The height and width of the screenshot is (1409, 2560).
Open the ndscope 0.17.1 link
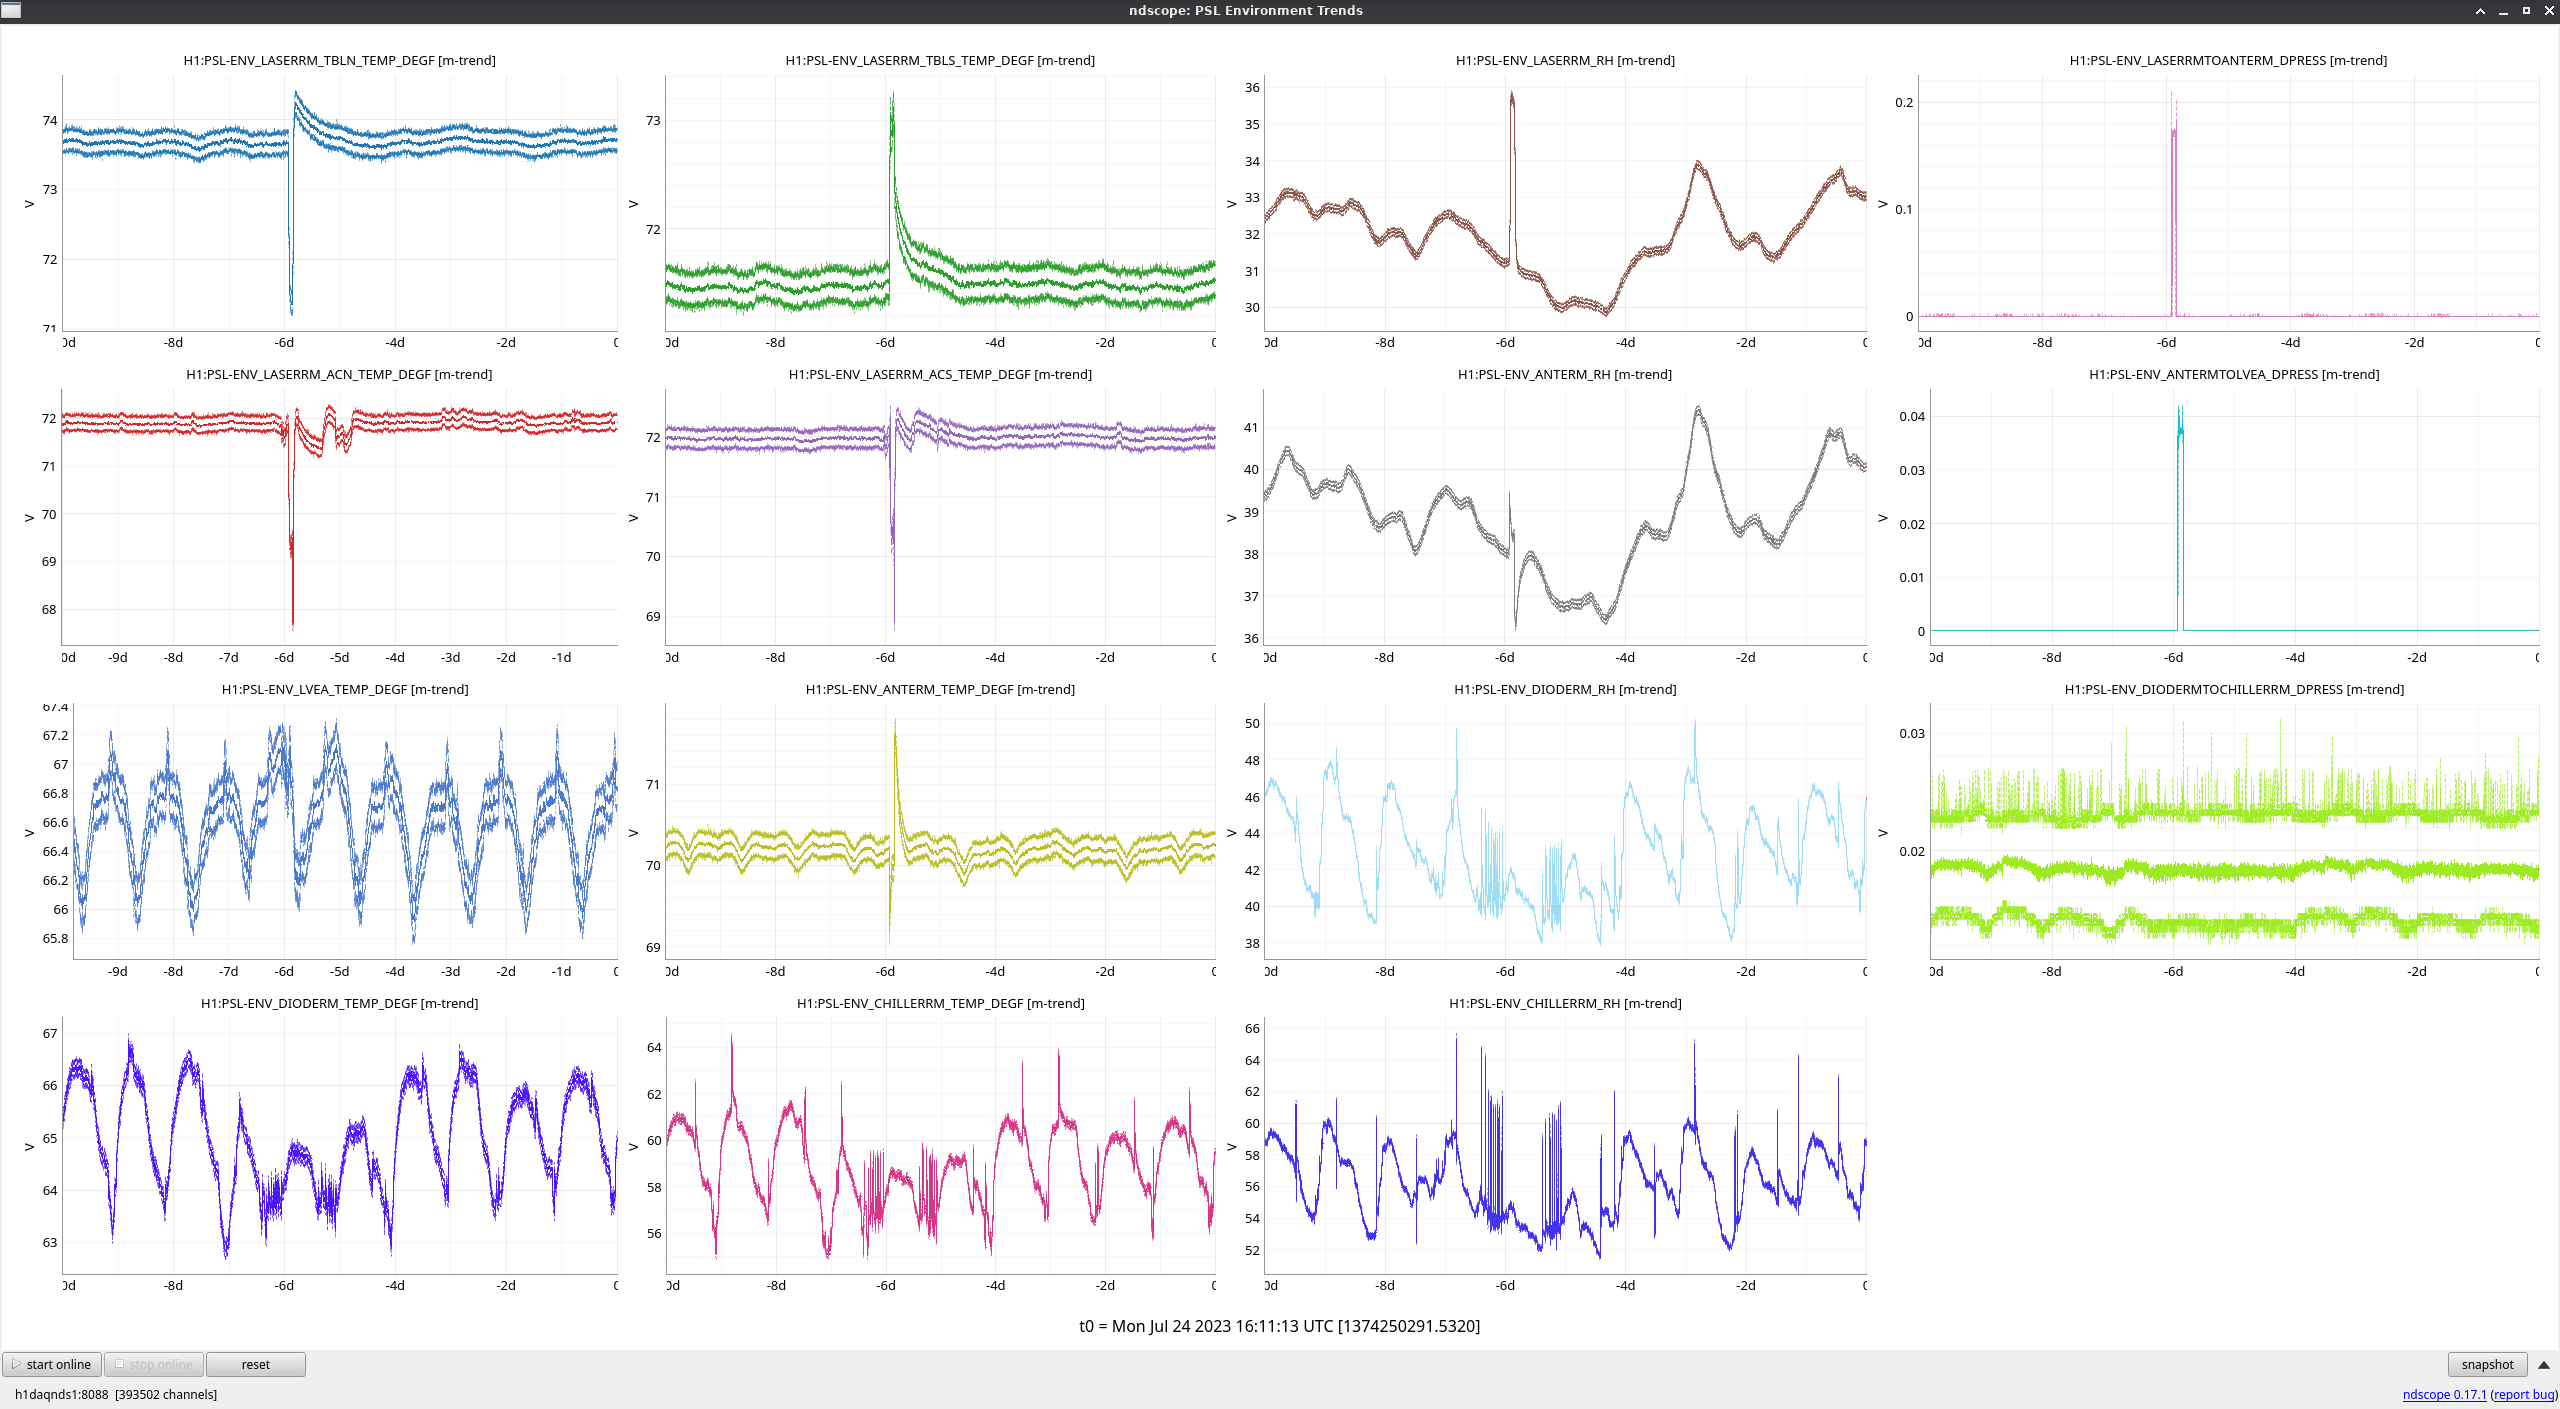coord(2443,1394)
